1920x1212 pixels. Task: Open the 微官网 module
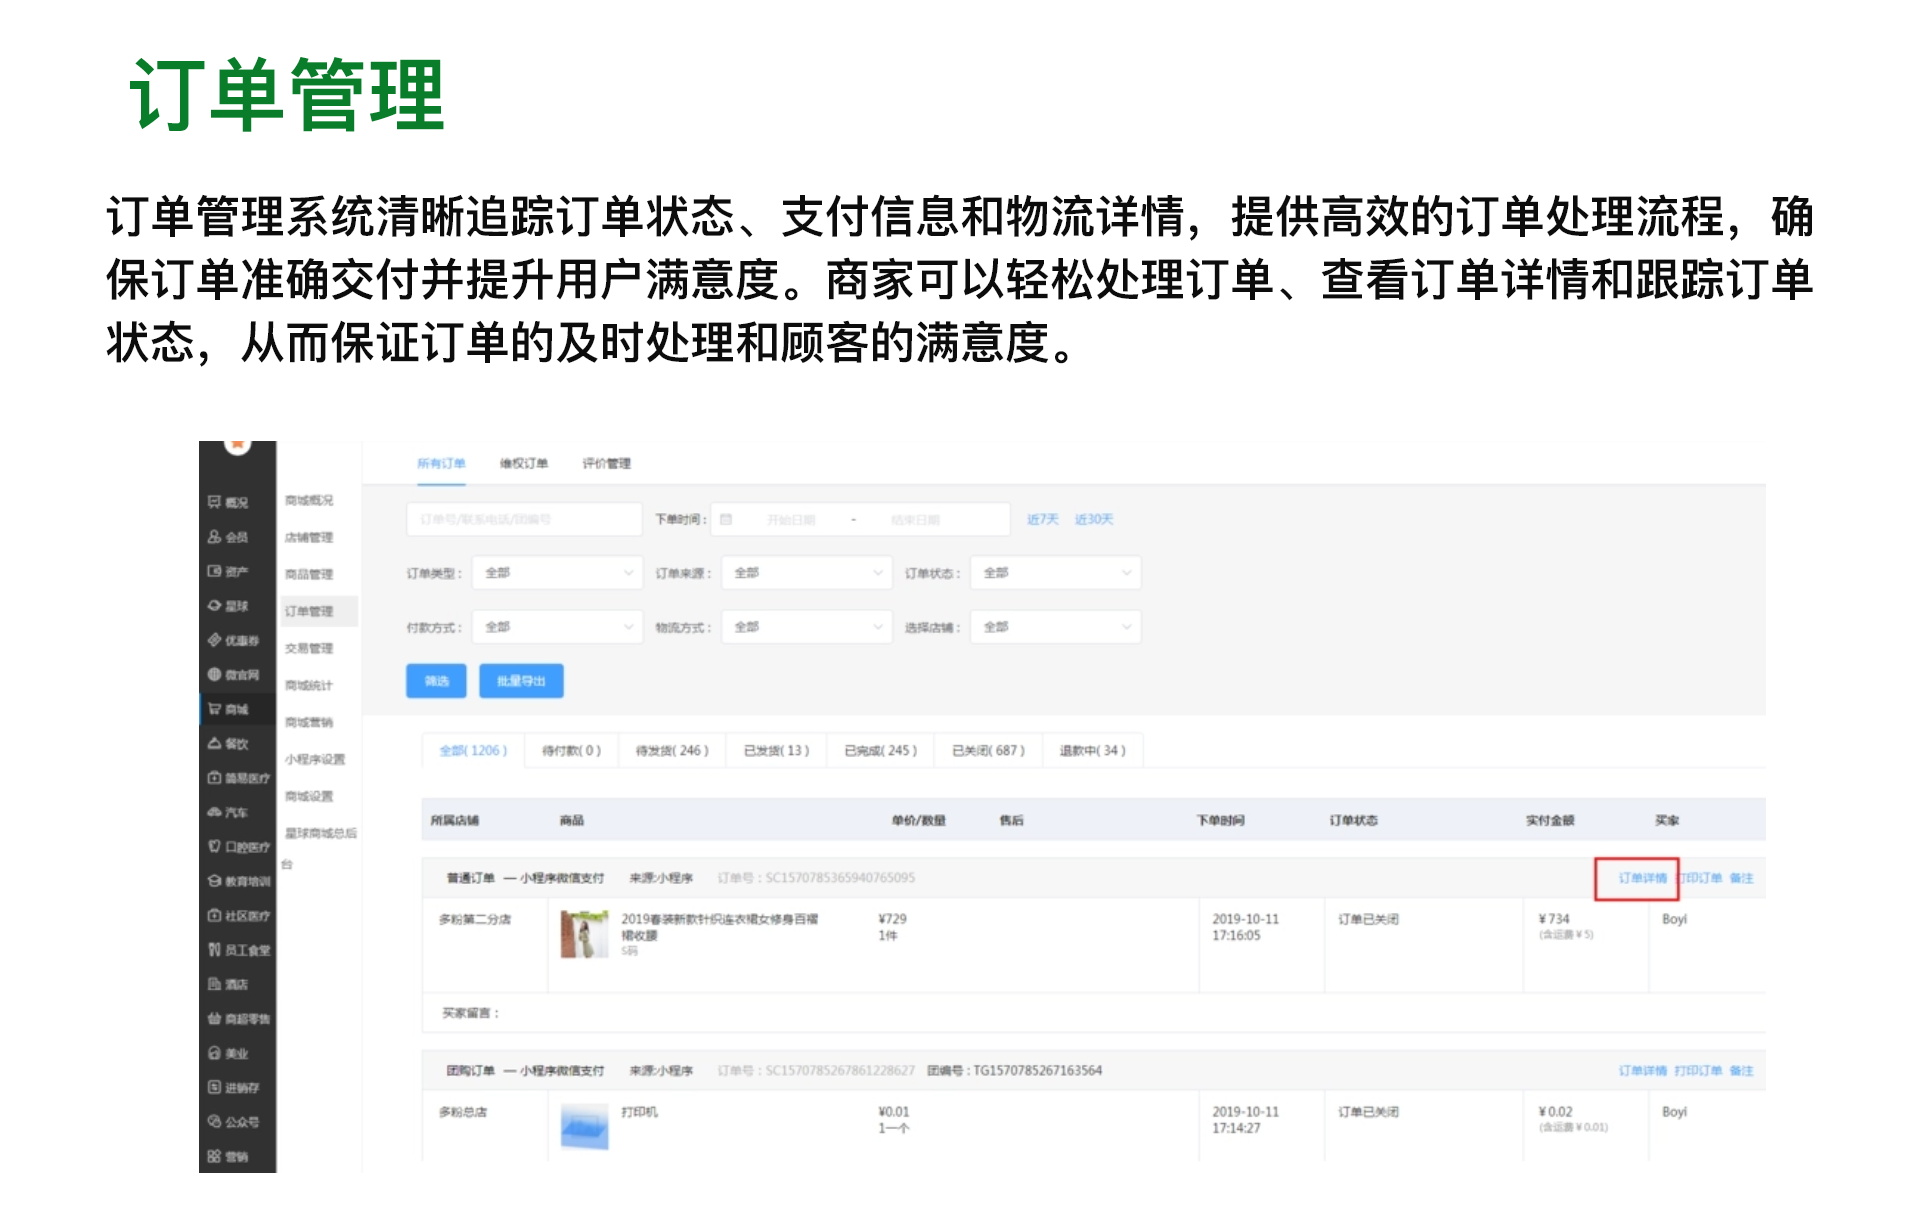236,676
